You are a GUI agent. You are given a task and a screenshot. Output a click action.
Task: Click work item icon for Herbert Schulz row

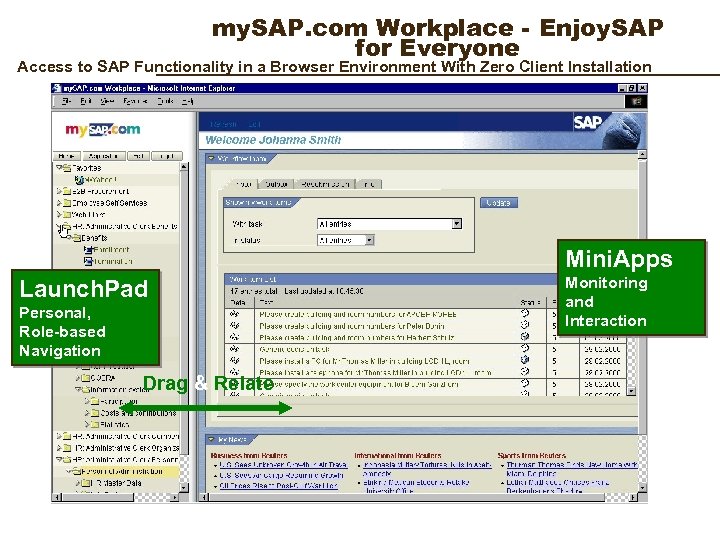[x=235, y=337]
